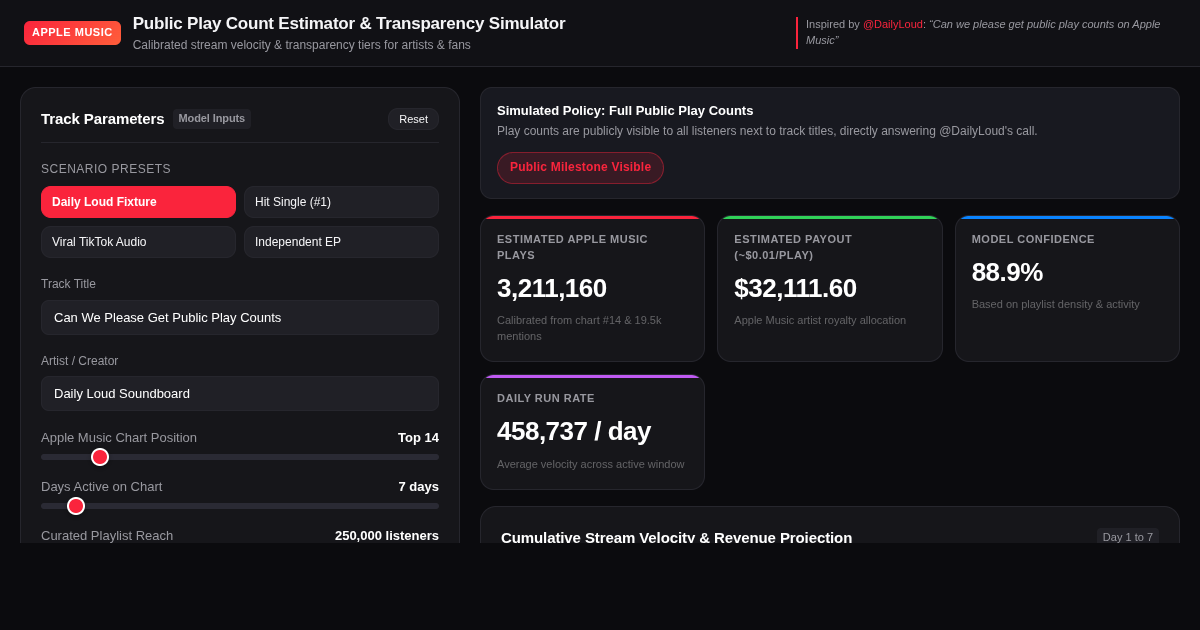Click 'Based on playlist density & activity' caption

(x=1056, y=304)
